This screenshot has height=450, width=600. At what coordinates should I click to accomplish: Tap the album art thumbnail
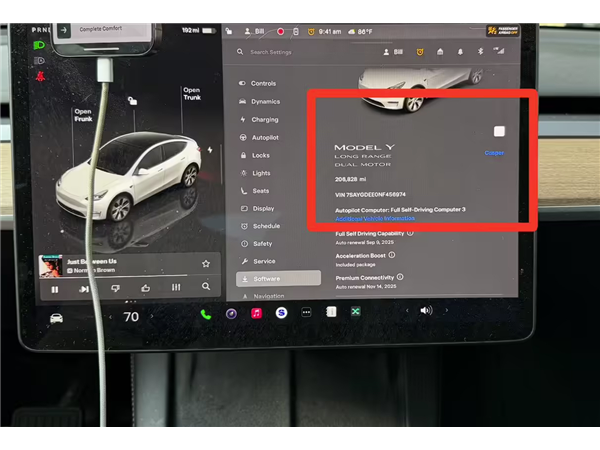[x=51, y=266]
